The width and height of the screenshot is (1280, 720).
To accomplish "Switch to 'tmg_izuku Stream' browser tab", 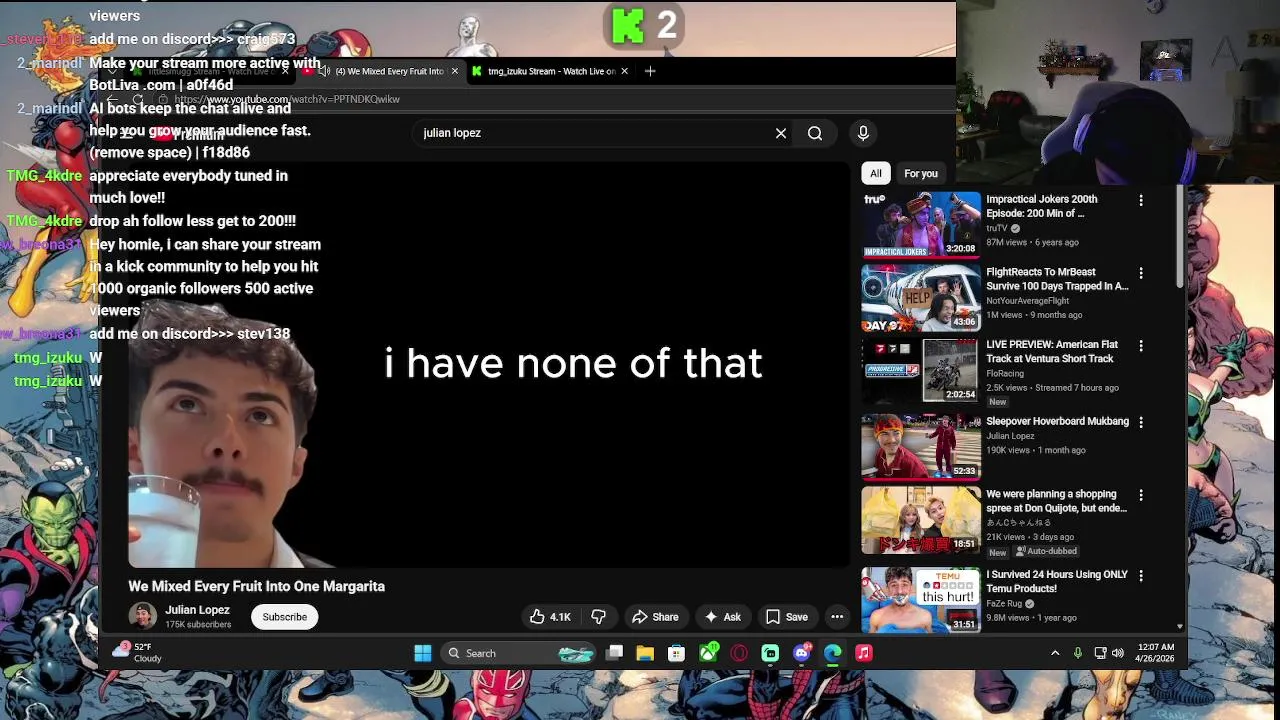I will (x=551, y=71).
